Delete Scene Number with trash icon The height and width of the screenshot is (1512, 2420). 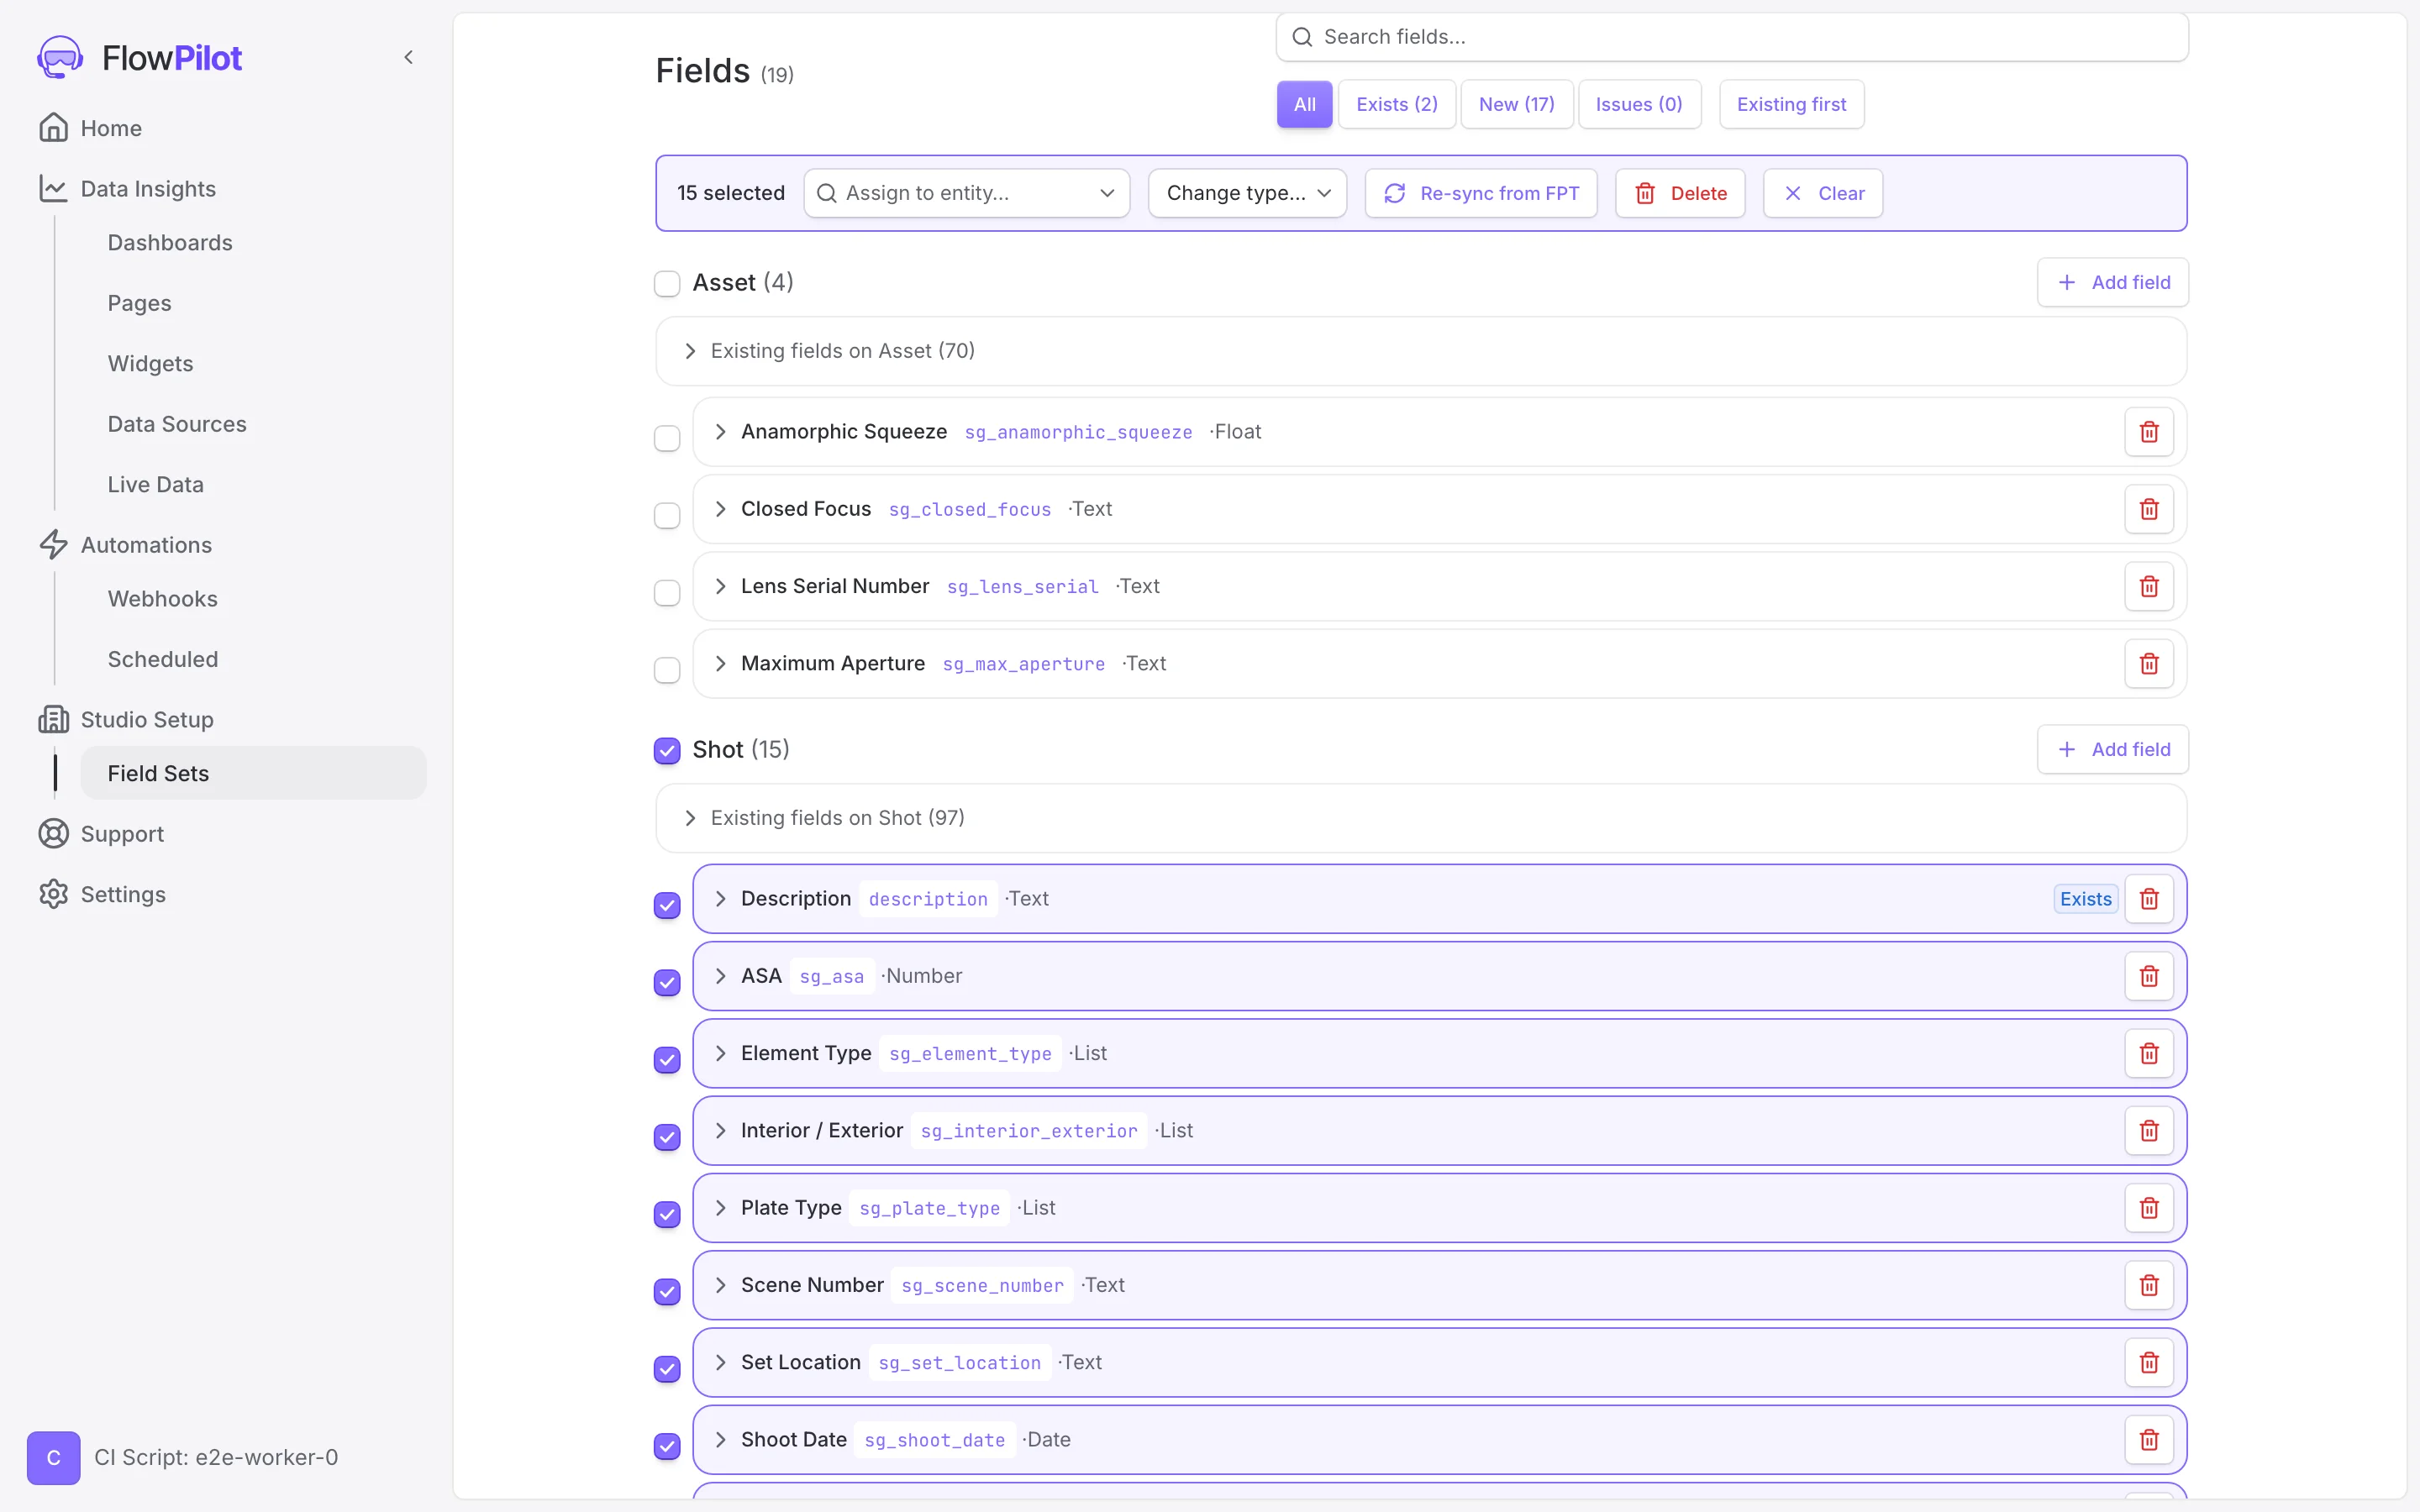point(2149,1285)
